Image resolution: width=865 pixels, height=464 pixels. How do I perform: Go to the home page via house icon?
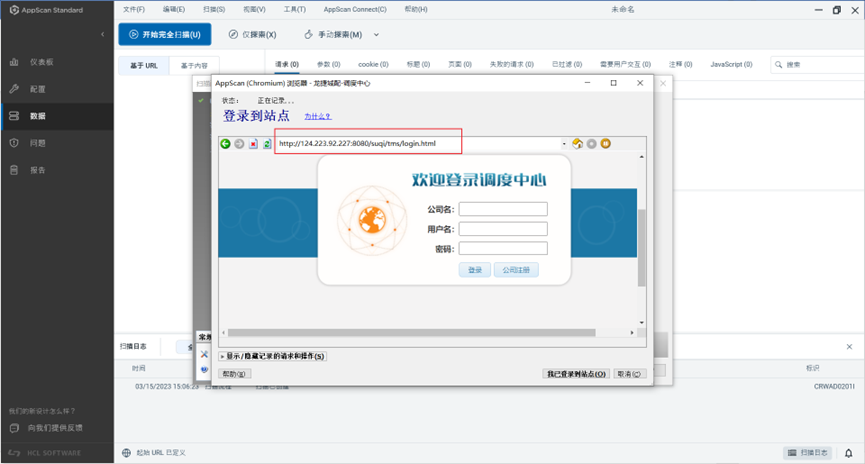[x=578, y=143]
